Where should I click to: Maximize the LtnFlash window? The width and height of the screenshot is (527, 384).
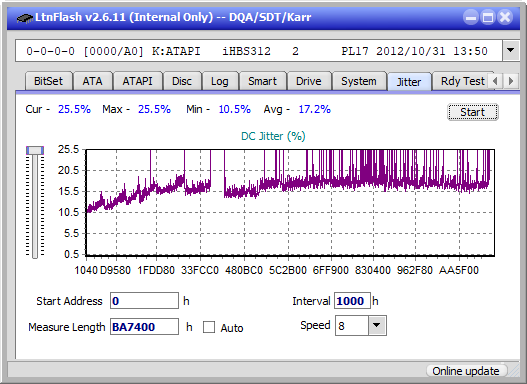point(488,17)
